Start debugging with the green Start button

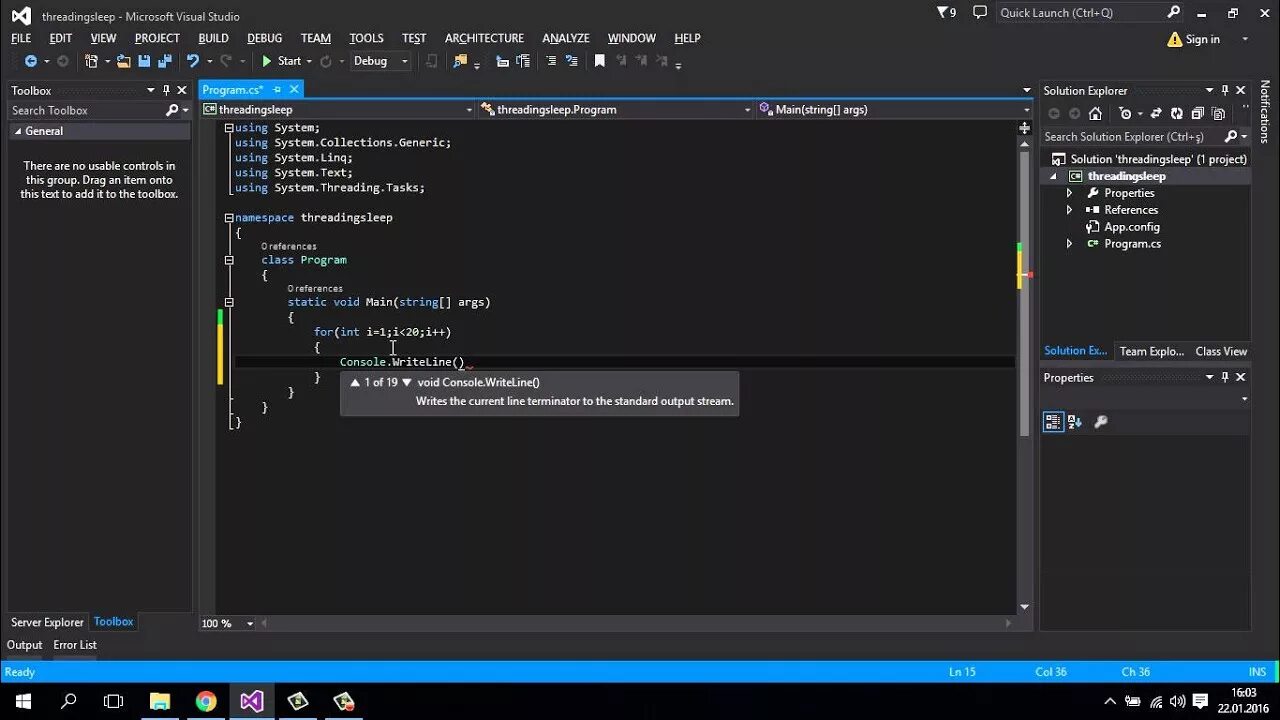coord(281,61)
